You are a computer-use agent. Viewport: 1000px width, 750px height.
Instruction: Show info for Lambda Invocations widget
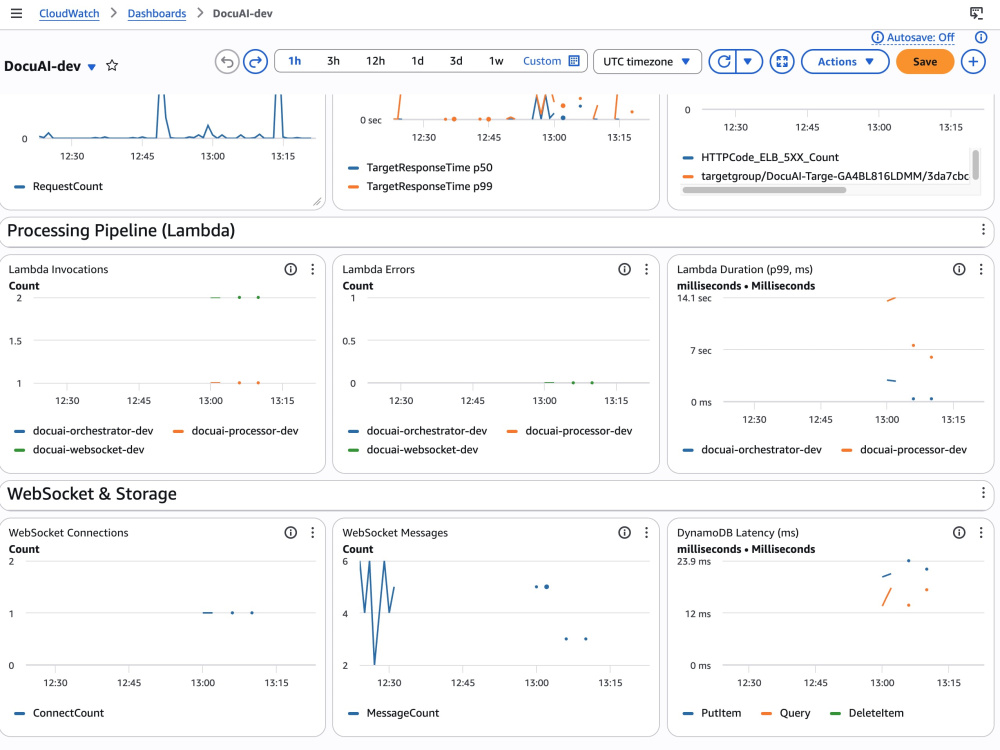[x=291, y=269]
